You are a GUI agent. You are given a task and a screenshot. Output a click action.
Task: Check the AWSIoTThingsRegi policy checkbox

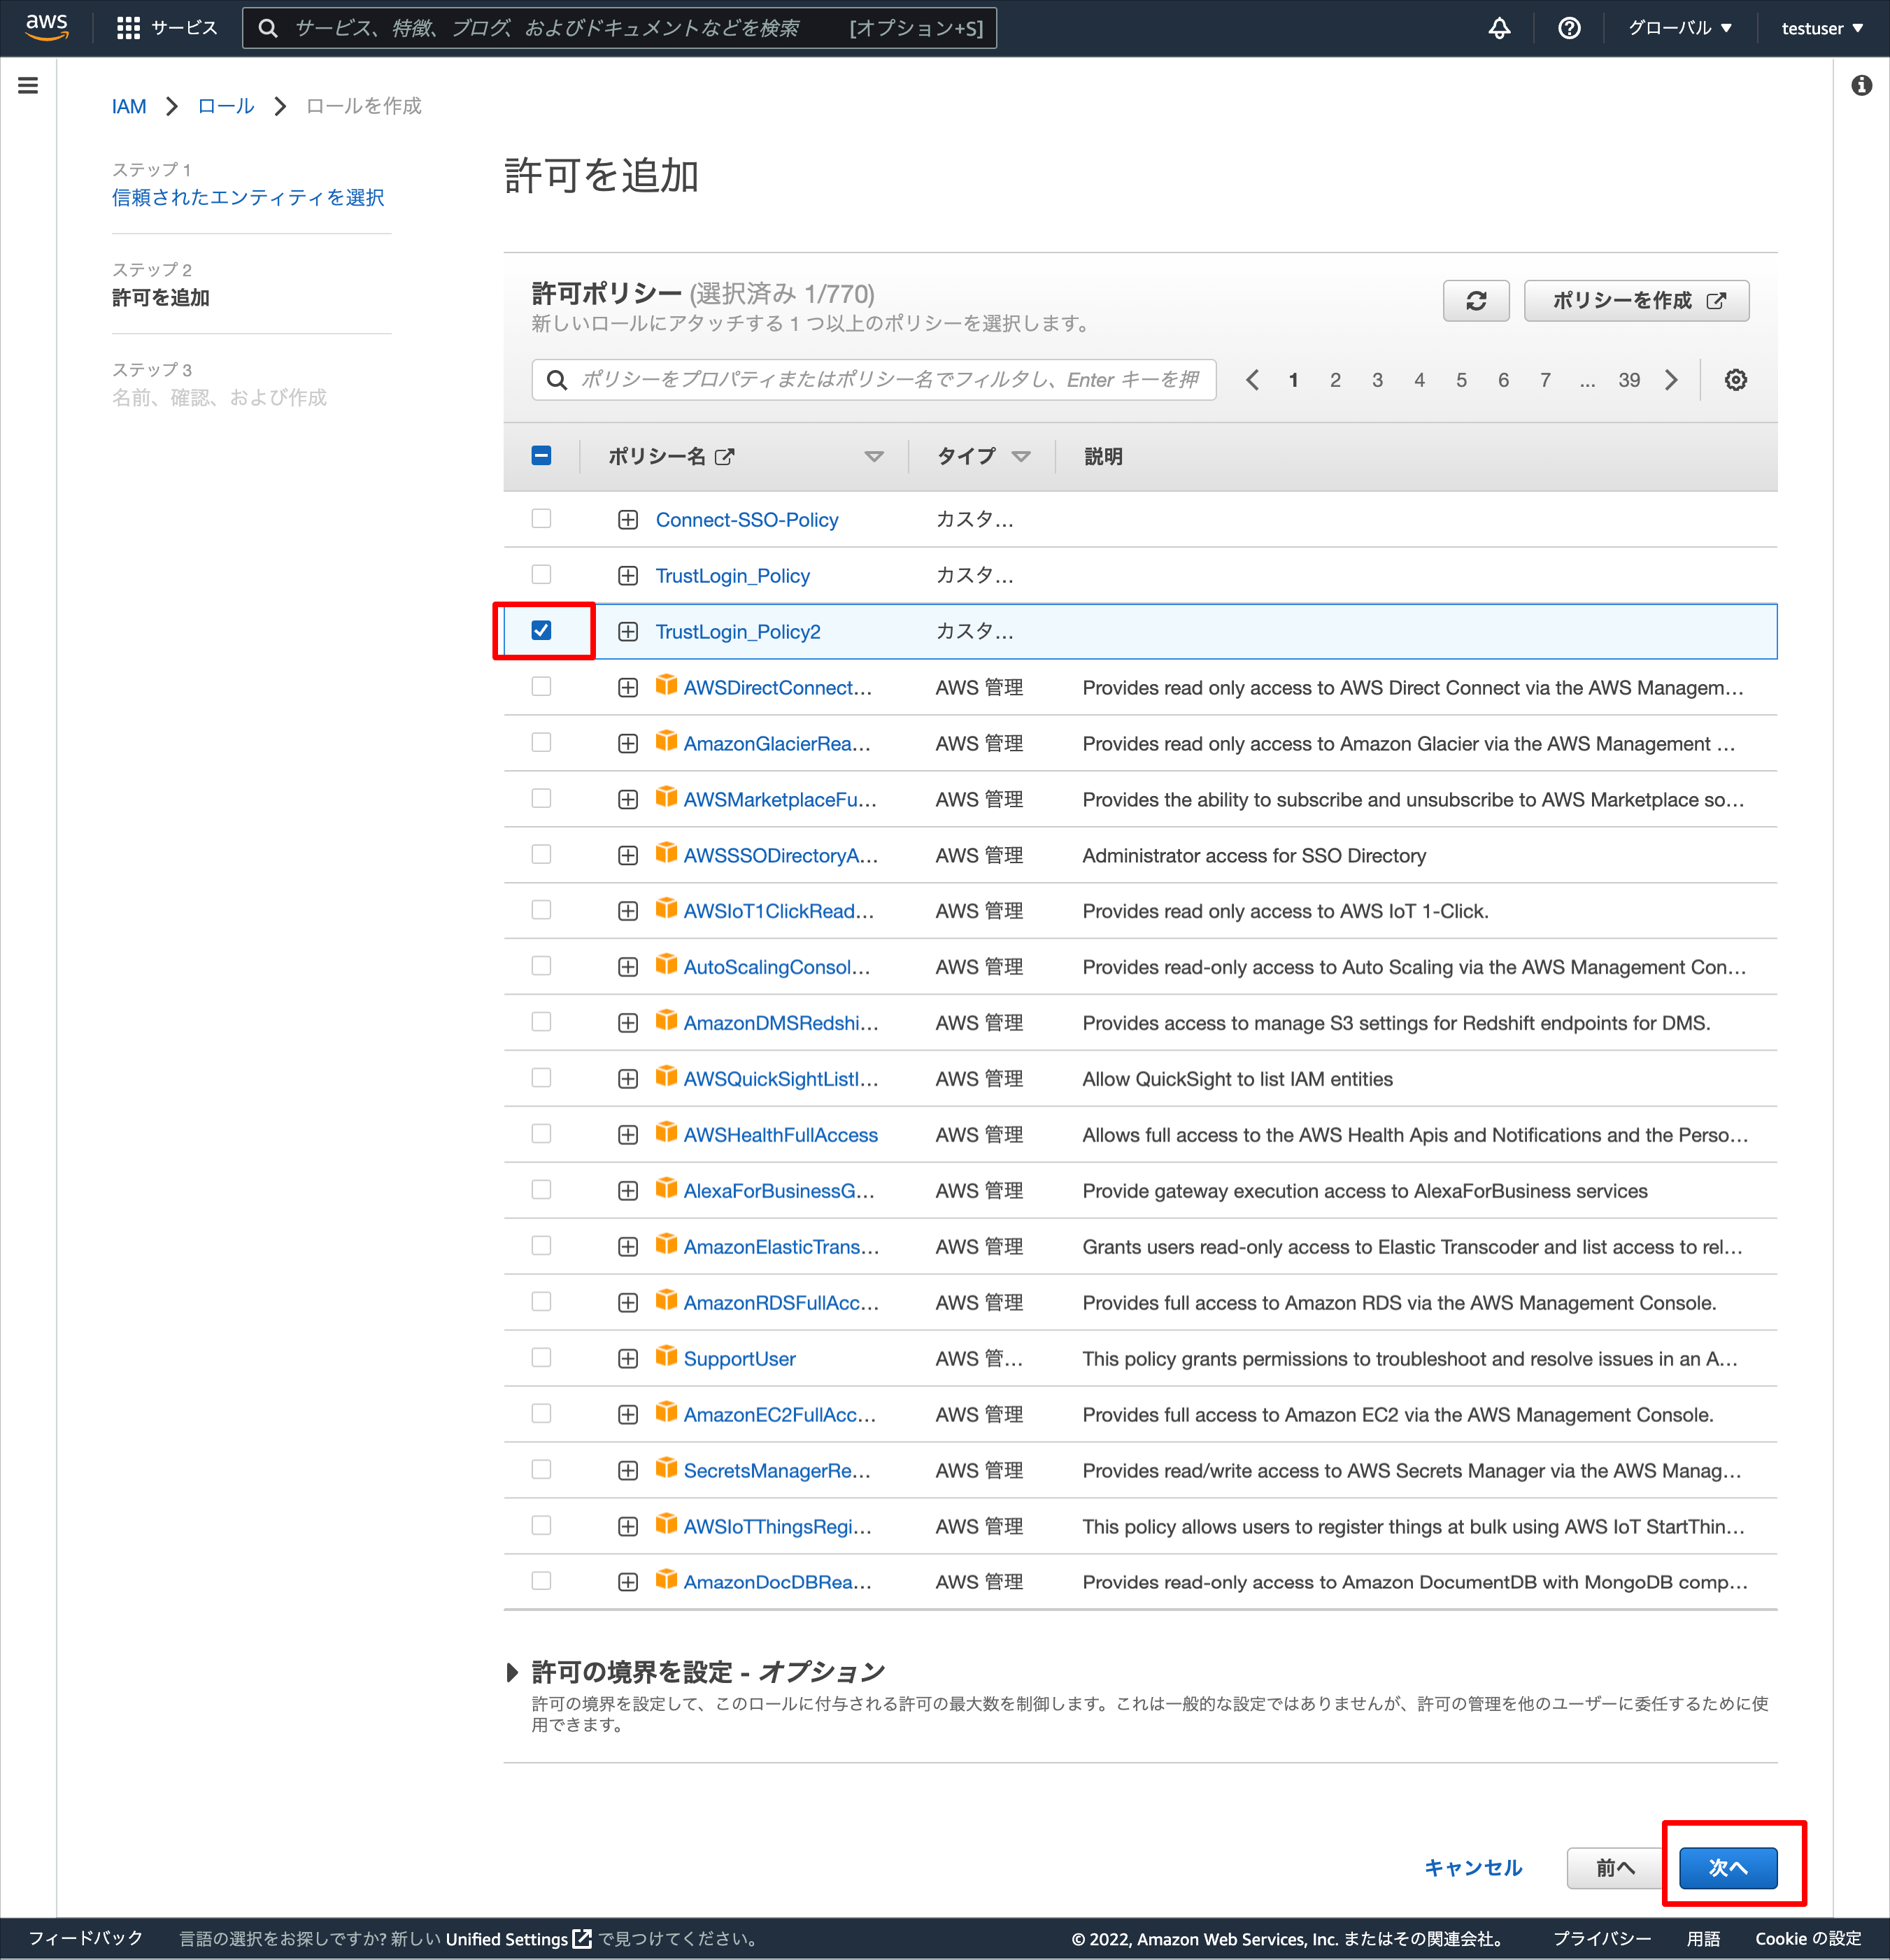click(541, 1526)
